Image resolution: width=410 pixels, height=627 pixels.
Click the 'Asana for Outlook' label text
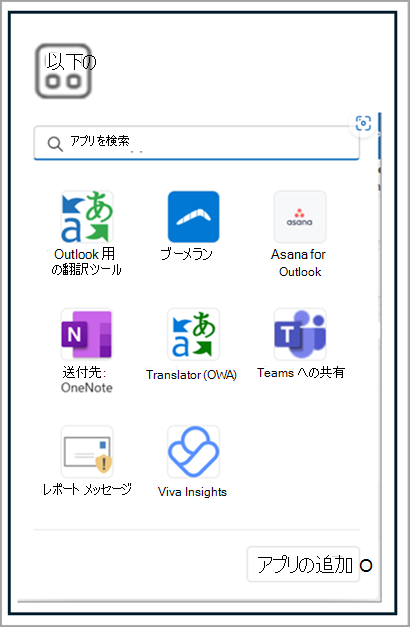(299, 263)
